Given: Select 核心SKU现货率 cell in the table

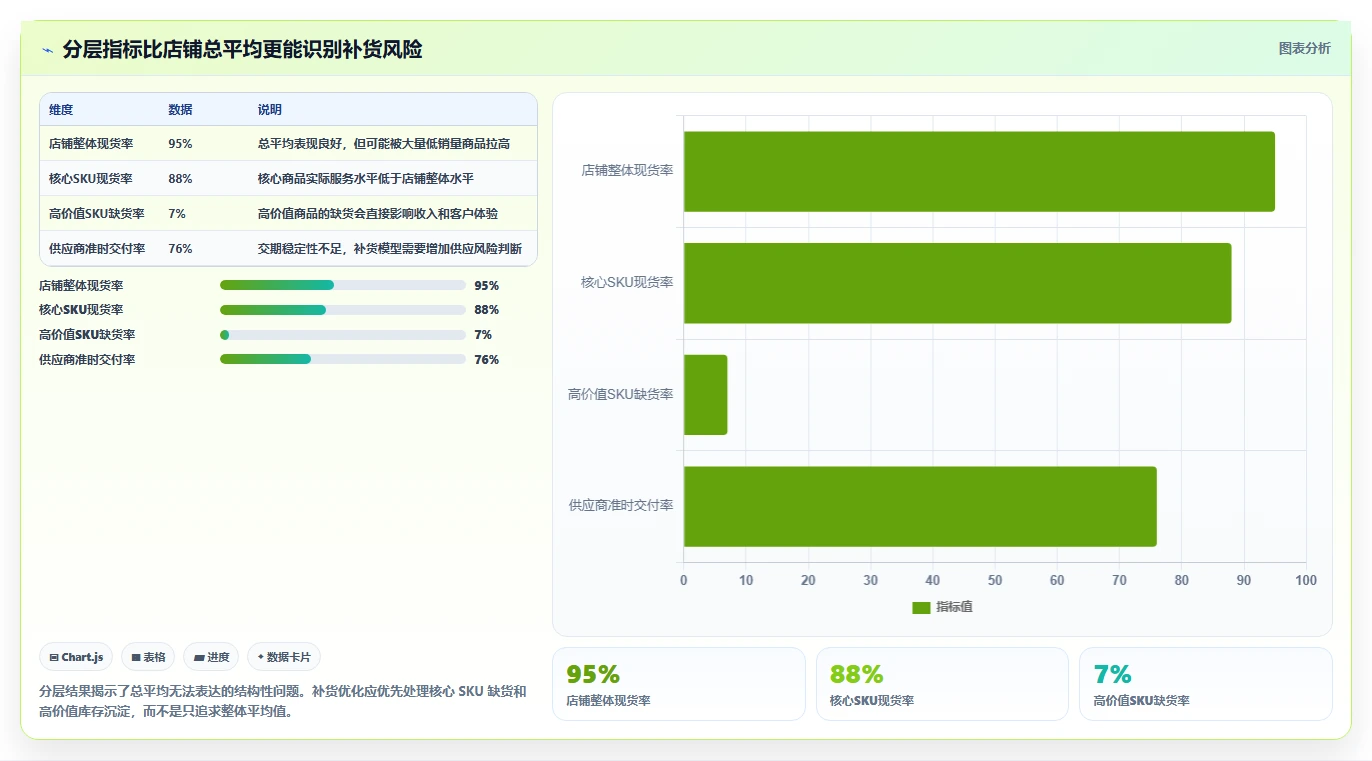Looking at the screenshot, I should (x=91, y=179).
